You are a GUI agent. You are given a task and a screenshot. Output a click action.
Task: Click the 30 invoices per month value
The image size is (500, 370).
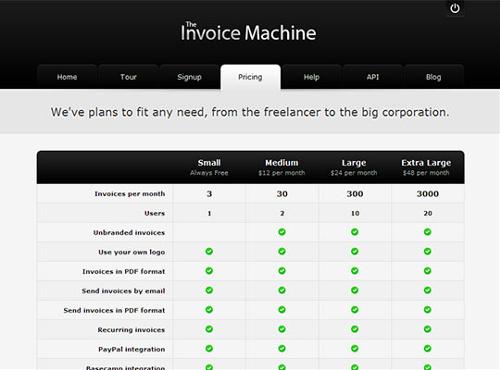coord(282,194)
